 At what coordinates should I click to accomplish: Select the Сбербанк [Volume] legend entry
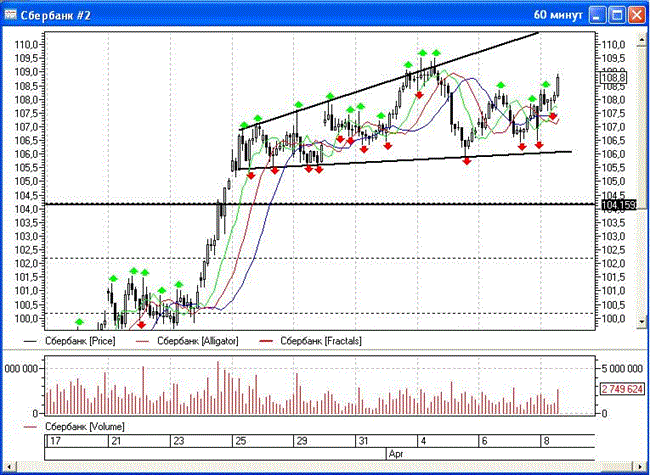pos(85,427)
